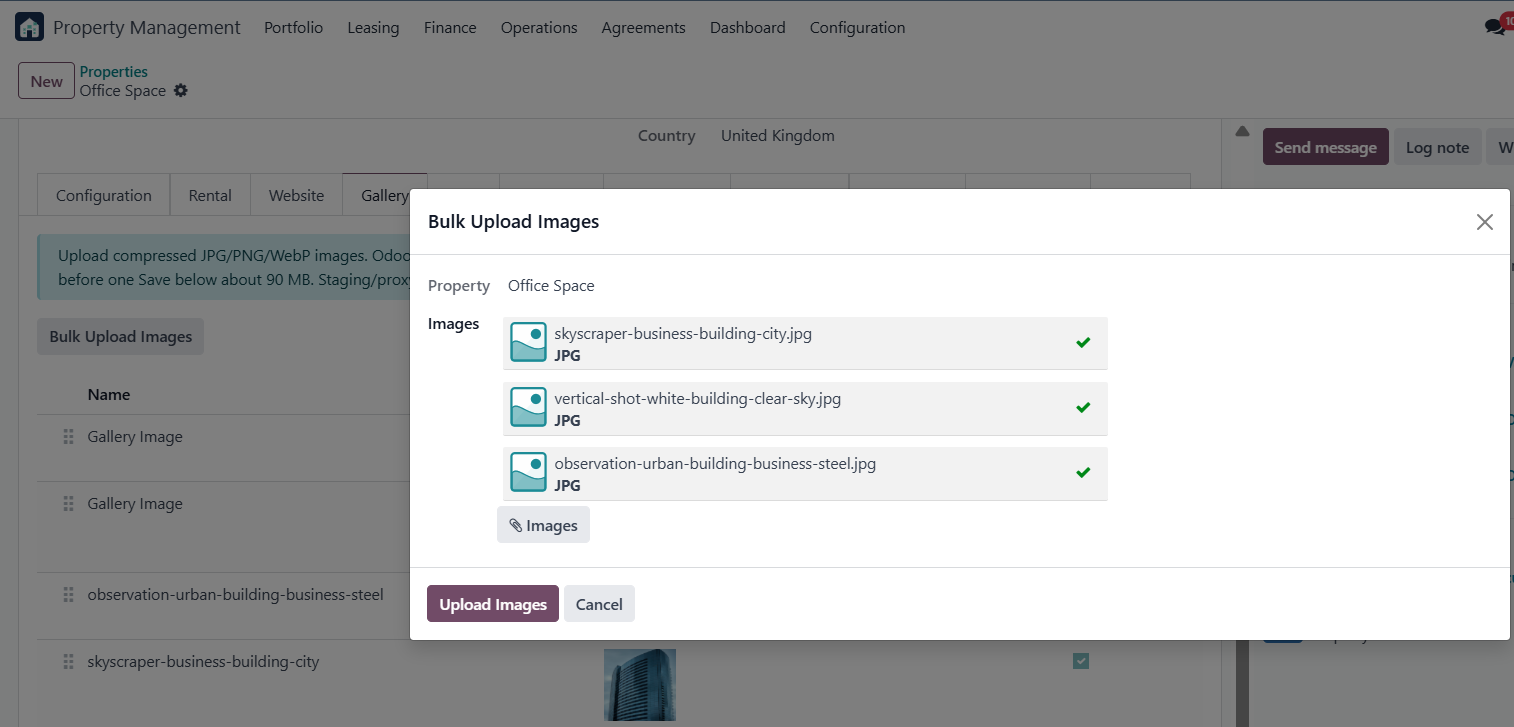The image size is (1514, 727).
Task: Switch to the Configuration tab
Action: (104, 195)
